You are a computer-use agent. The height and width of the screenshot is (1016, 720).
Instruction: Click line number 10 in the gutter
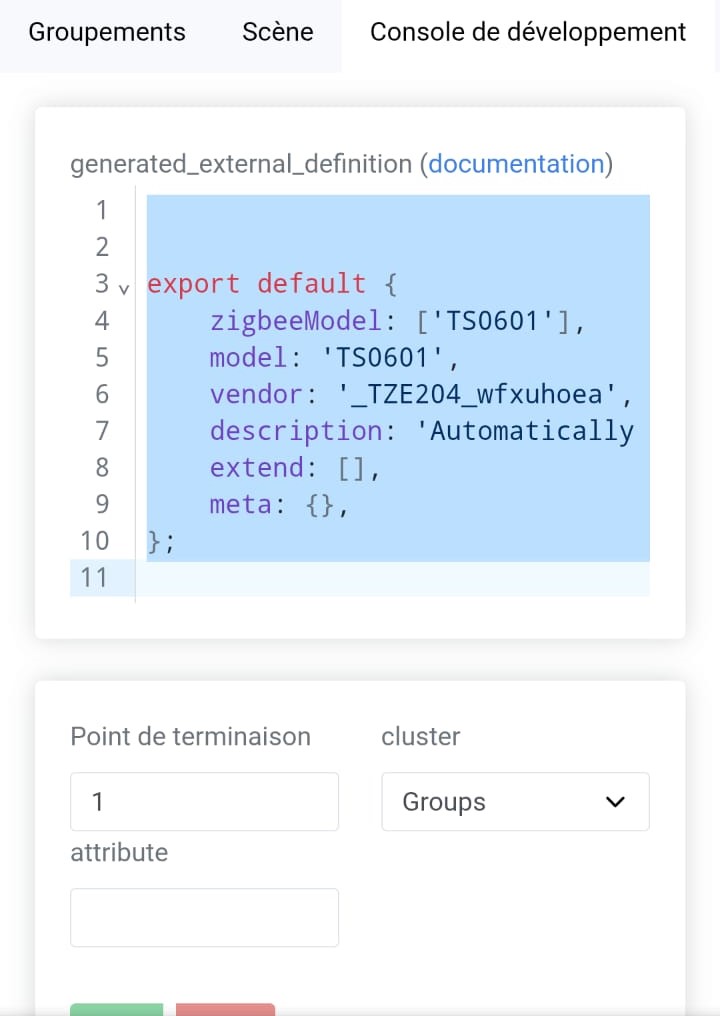(95, 540)
